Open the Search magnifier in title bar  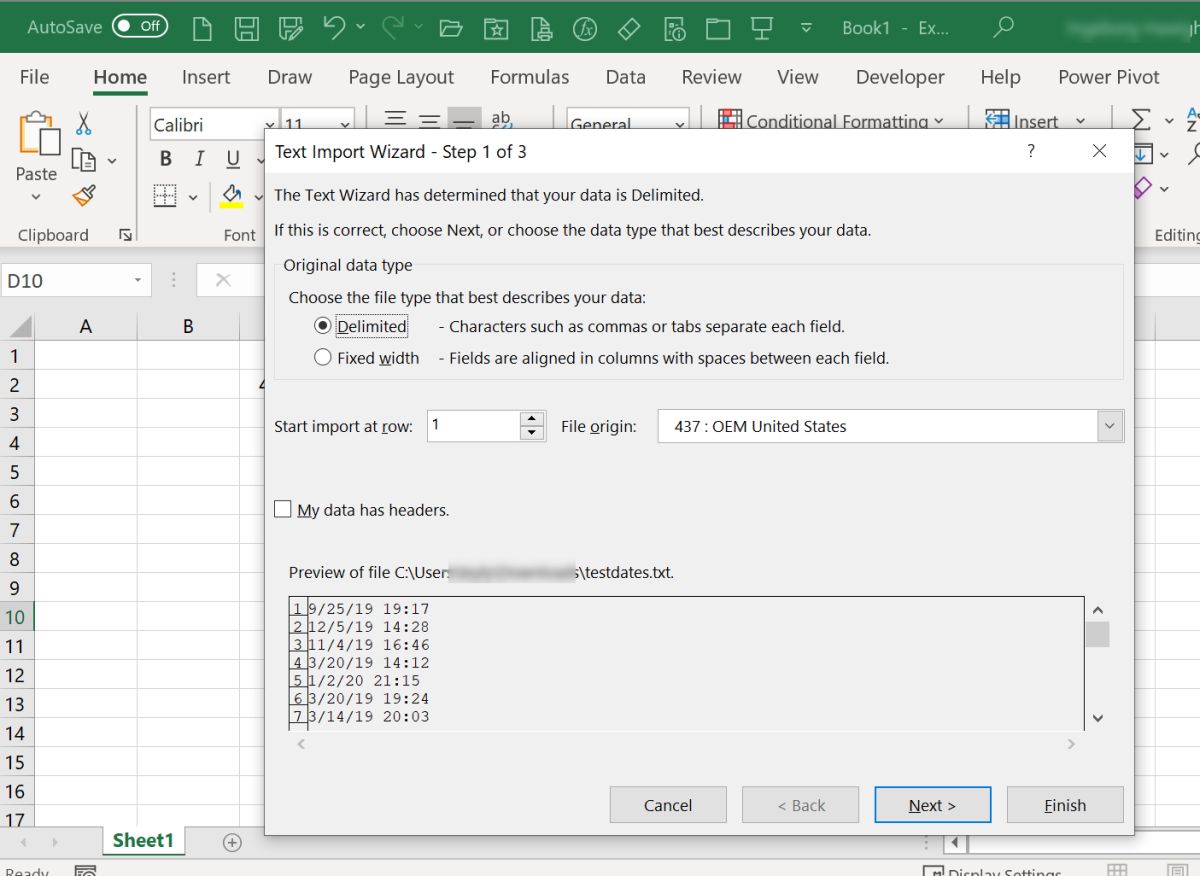coord(1003,28)
